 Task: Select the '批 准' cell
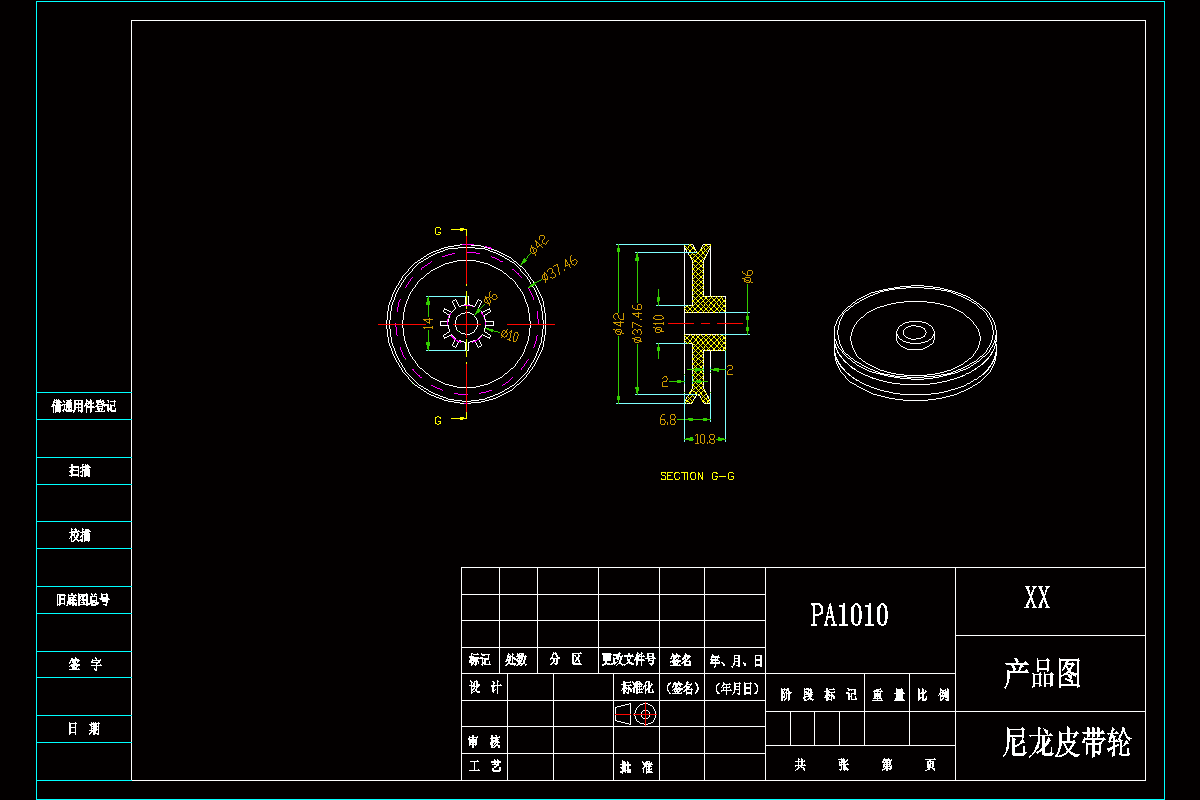point(636,766)
